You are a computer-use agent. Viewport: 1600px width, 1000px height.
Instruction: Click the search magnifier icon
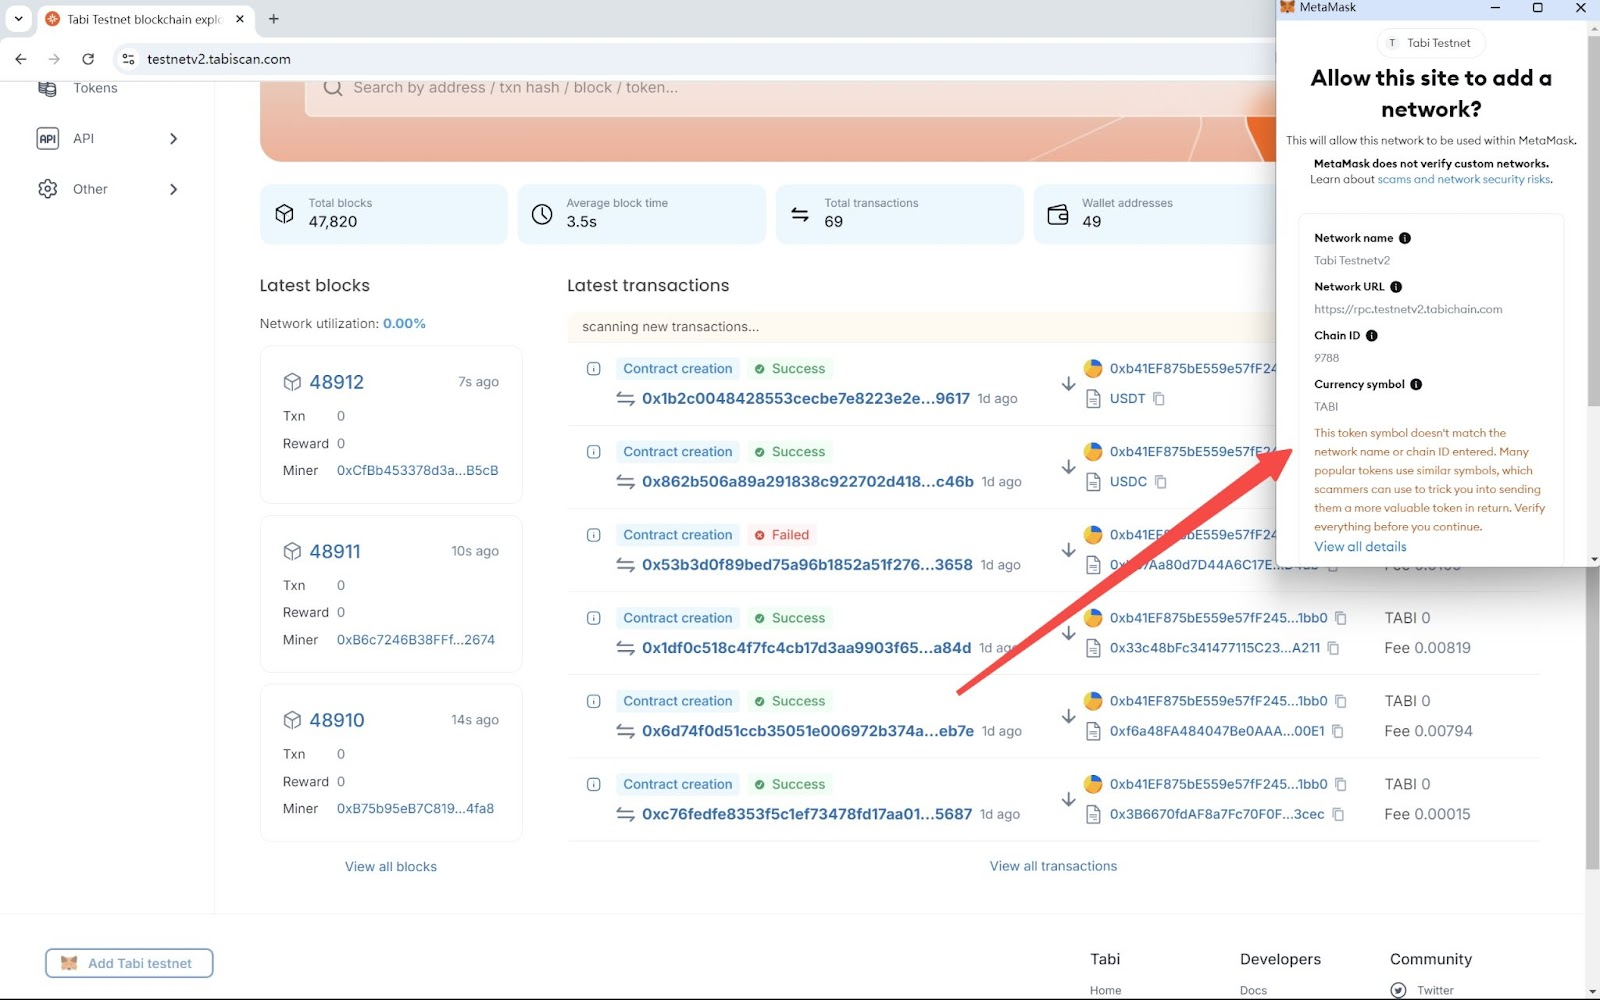tap(332, 88)
